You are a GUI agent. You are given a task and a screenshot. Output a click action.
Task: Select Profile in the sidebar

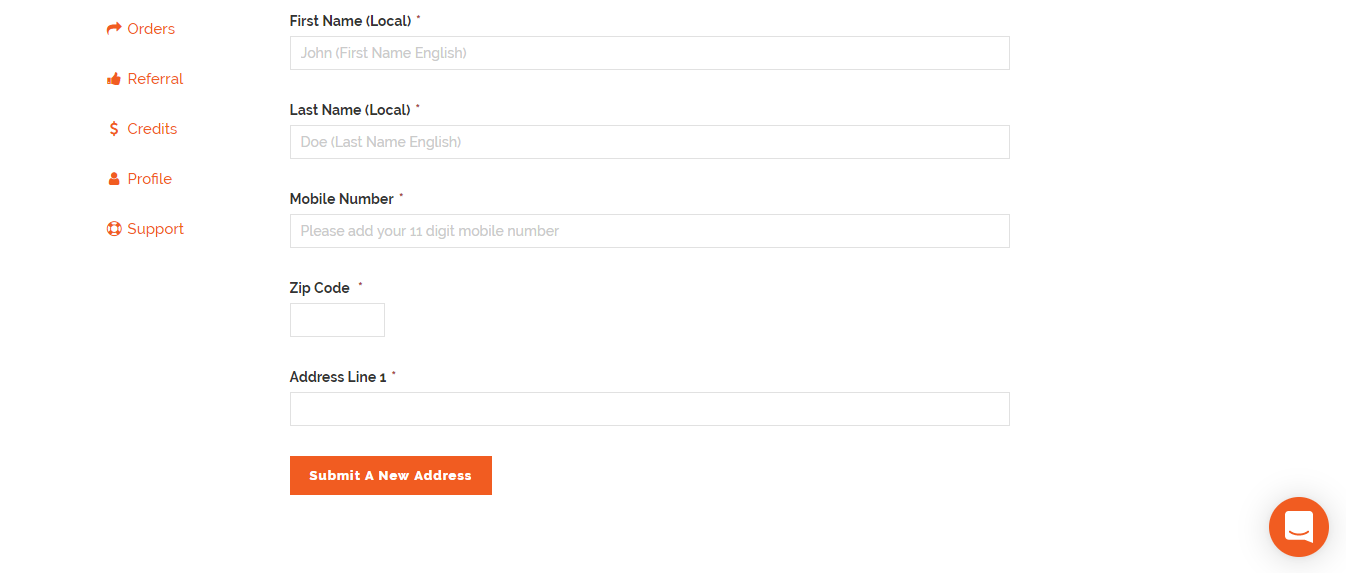pyautogui.click(x=150, y=179)
